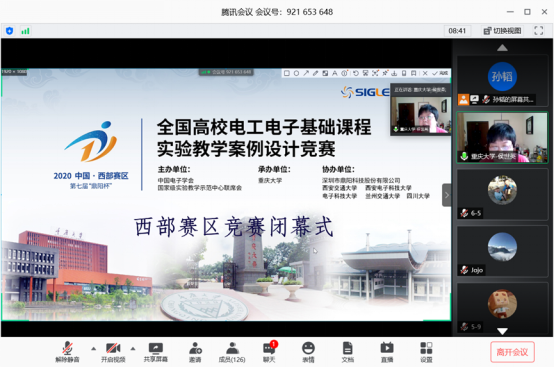Open the 表情 emoji reactions icon
Viewport: 554px width, 367px height.
tap(308, 348)
